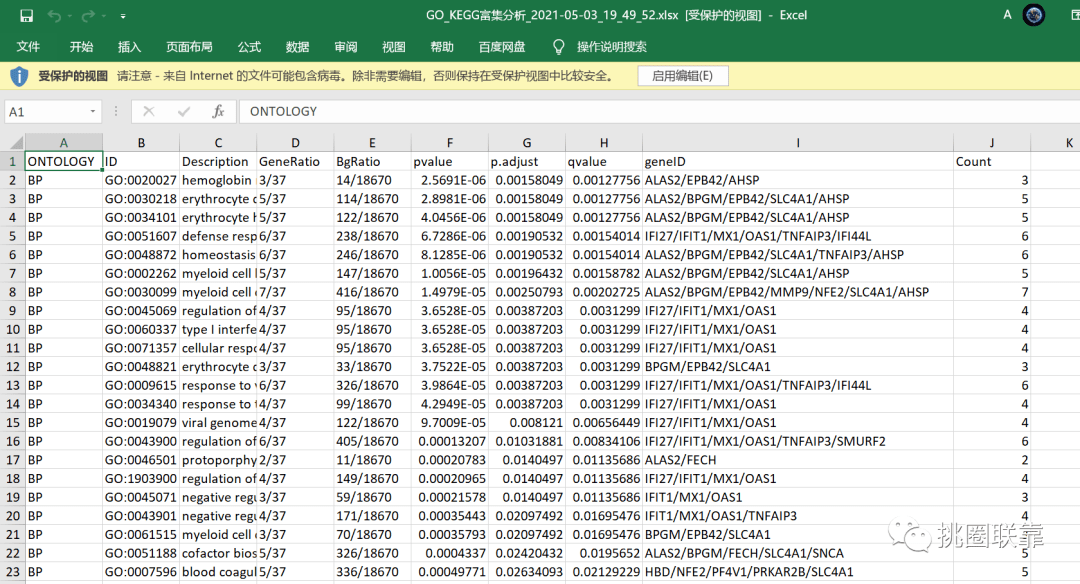The width and height of the screenshot is (1080, 584).
Task: Click cell 0.008121
Action: tap(527, 422)
